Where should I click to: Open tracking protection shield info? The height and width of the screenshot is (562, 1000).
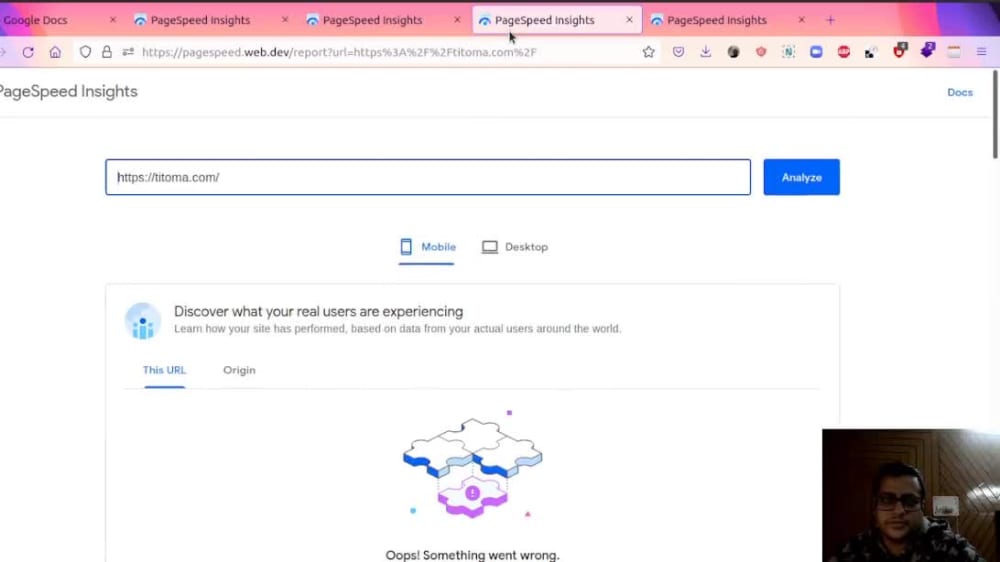(x=85, y=52)
